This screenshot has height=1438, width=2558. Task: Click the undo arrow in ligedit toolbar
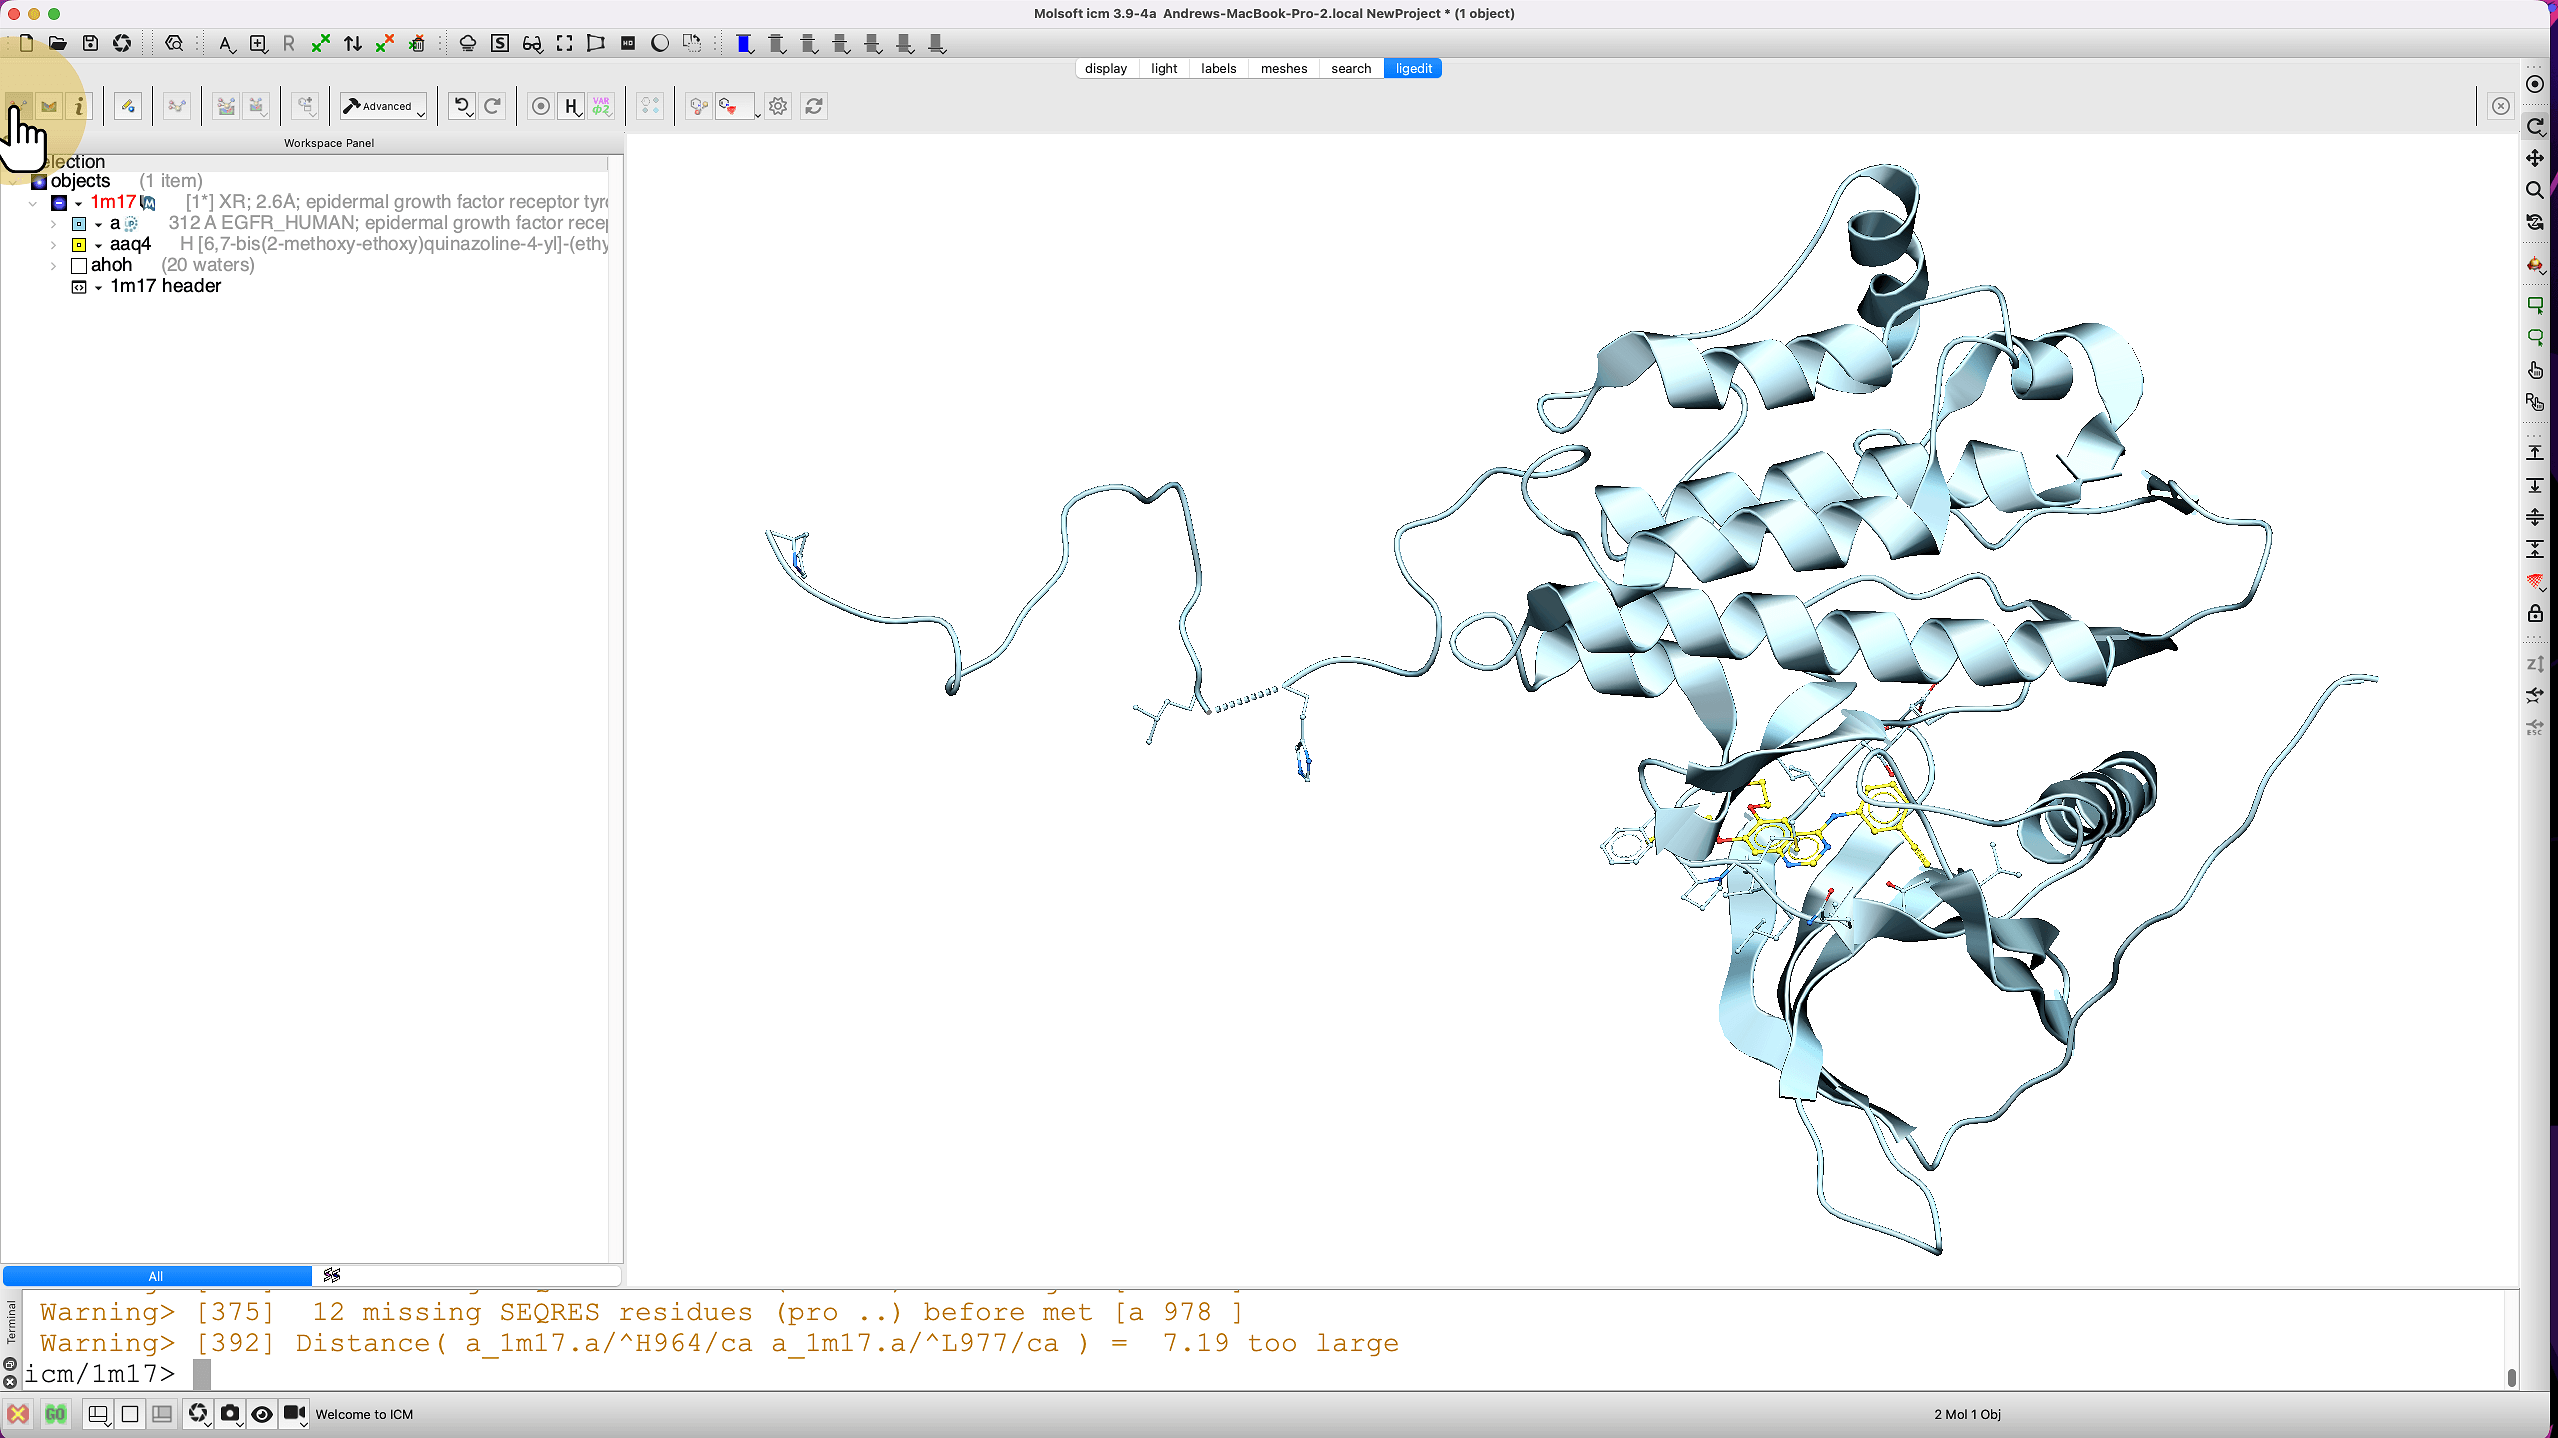coord(460,106)
